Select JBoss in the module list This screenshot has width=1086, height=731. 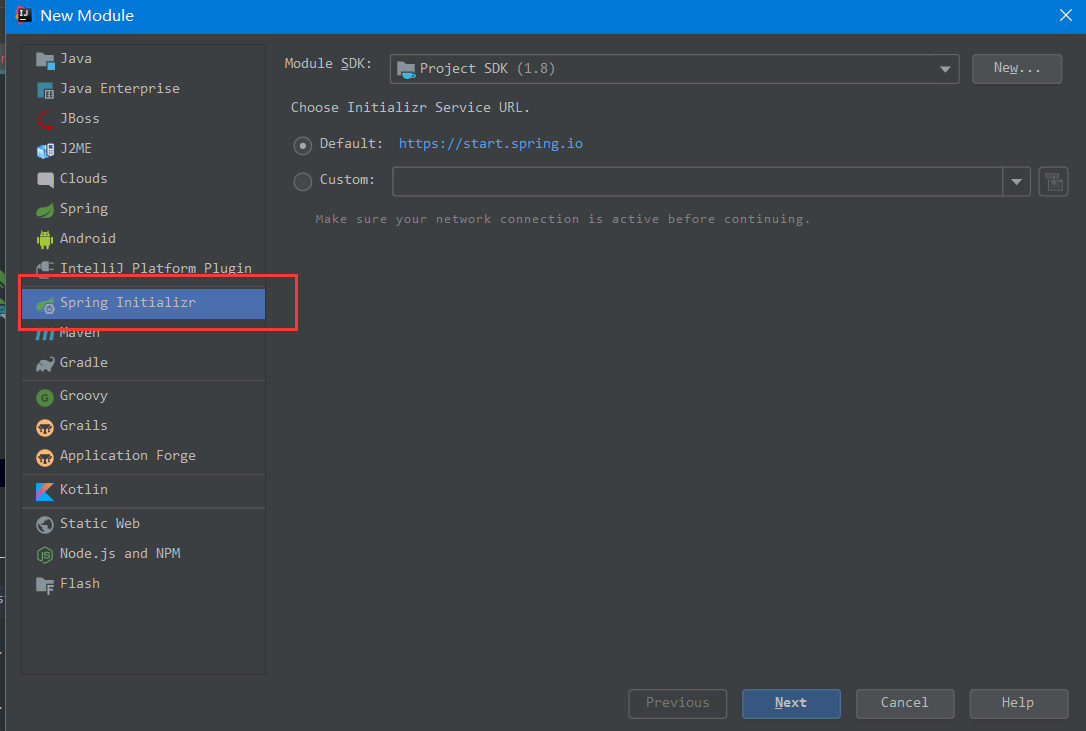pos(143,118)
